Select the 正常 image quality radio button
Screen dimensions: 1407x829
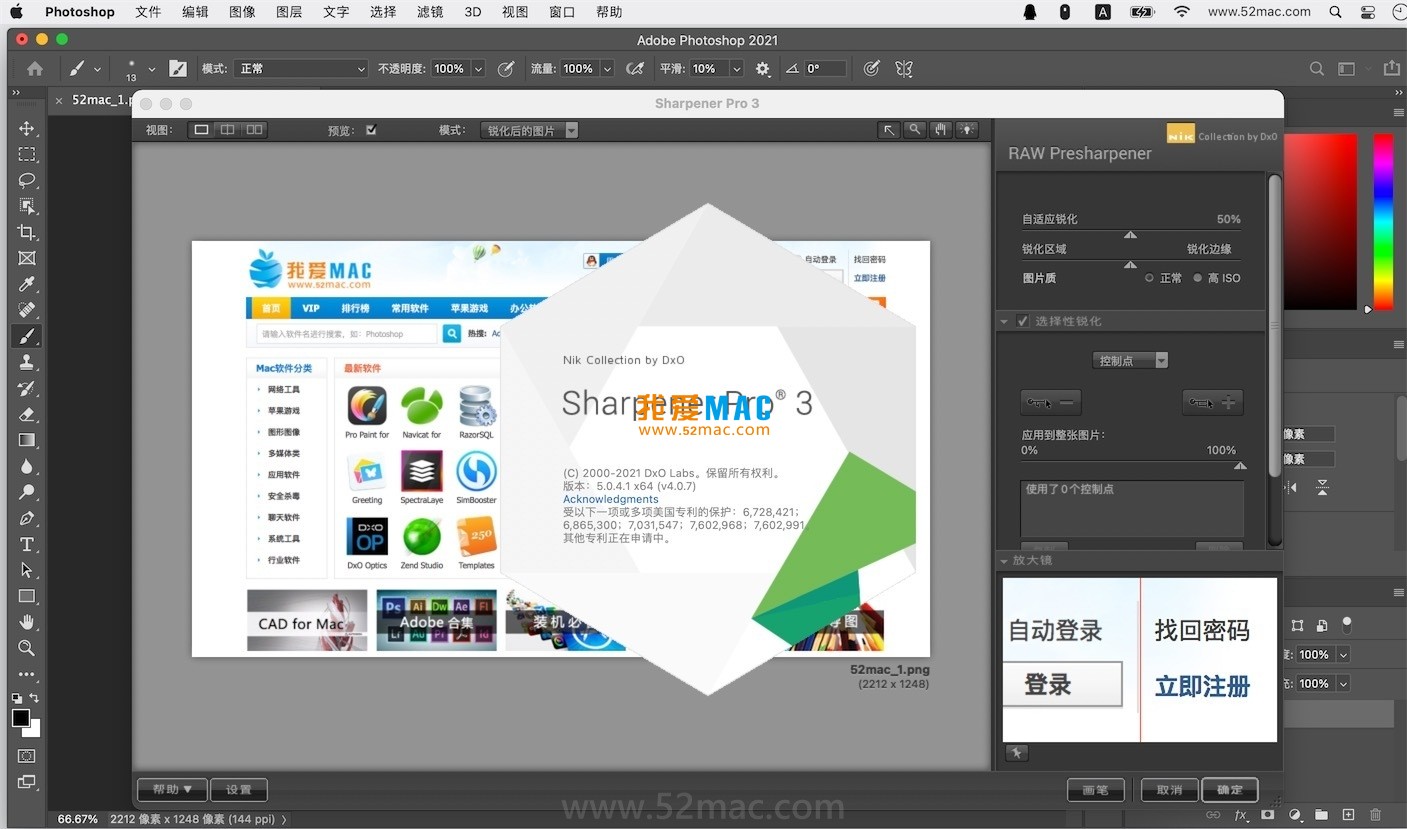1149,278
